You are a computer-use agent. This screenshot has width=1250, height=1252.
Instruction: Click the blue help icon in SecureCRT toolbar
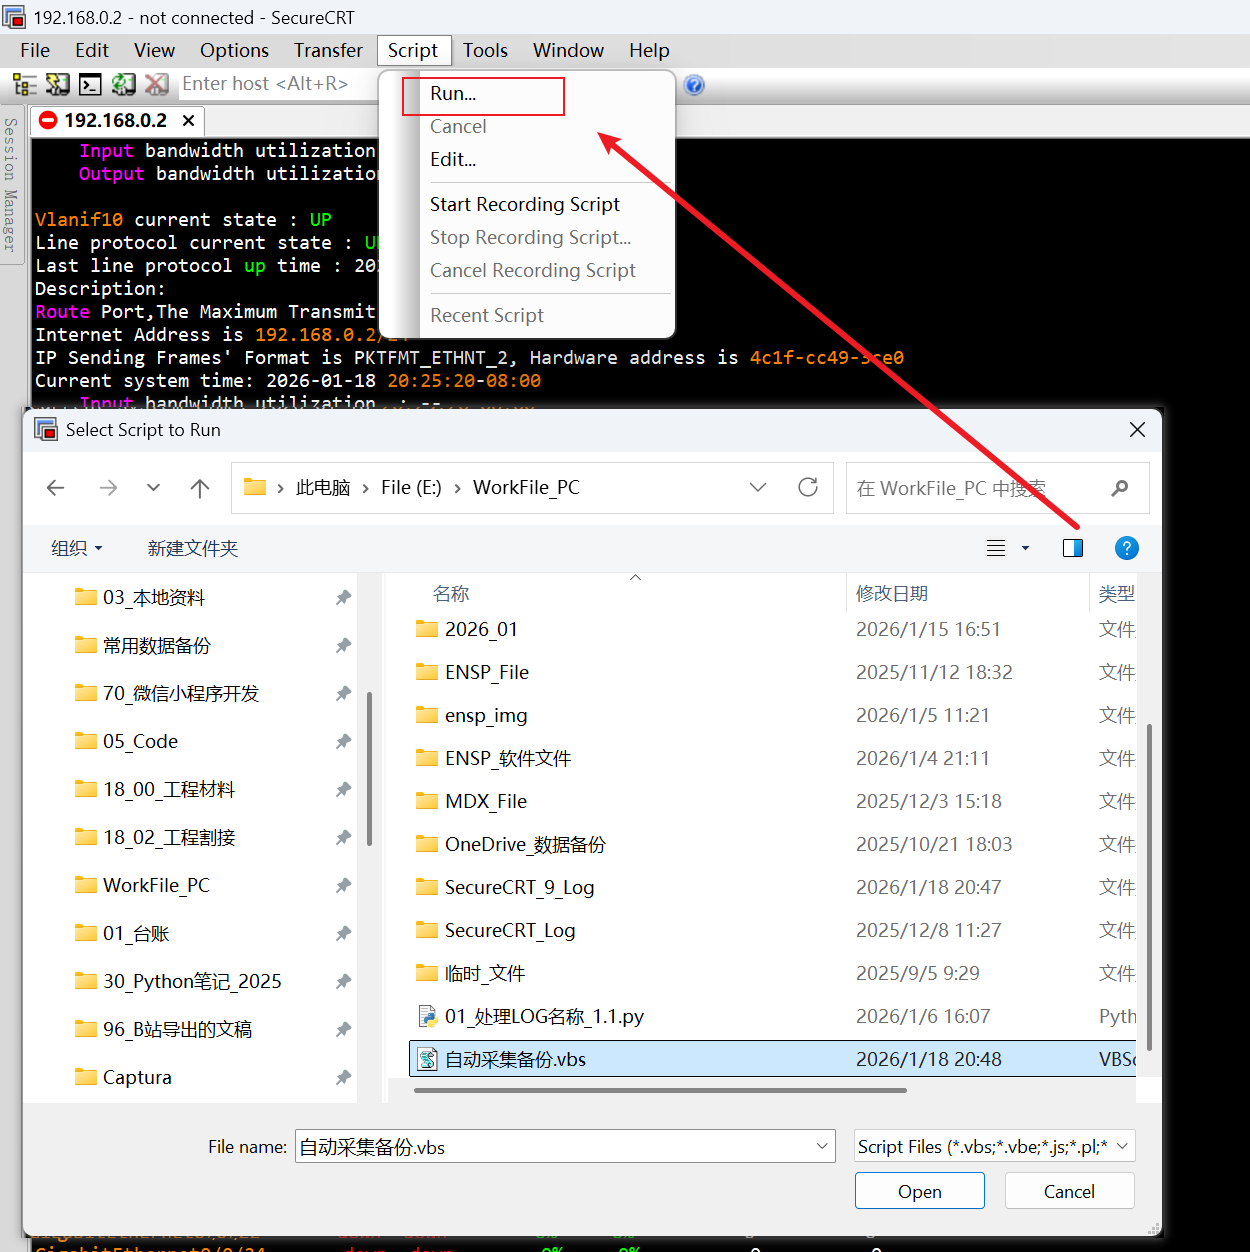point(695,85)
